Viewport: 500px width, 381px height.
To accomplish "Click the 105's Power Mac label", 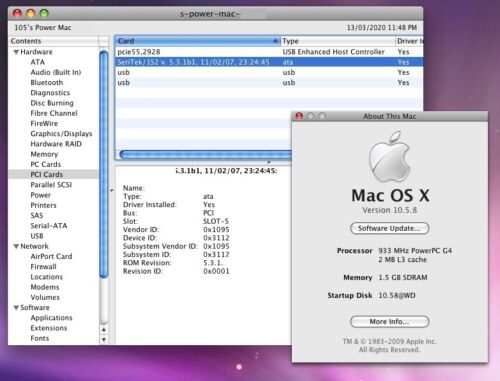I will pyautogui.click(x=43, y=28).
